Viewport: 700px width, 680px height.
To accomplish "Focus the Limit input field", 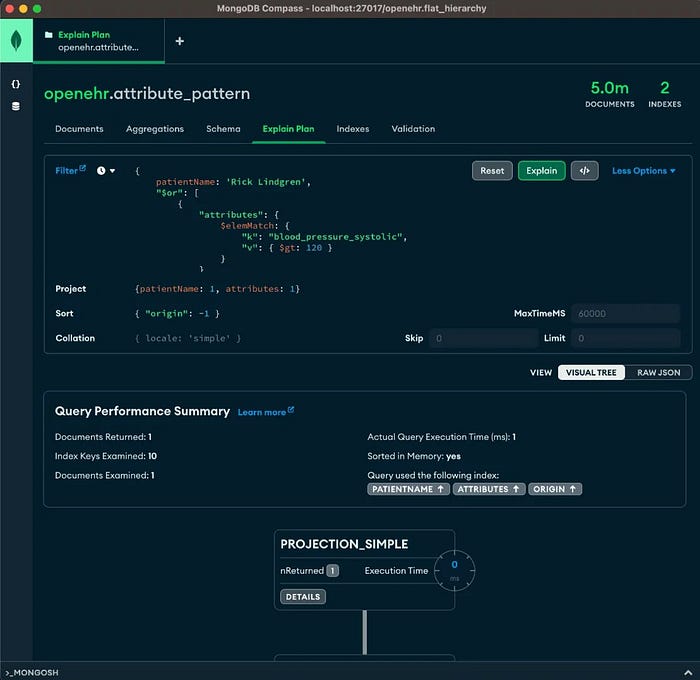I will point(625,338).
